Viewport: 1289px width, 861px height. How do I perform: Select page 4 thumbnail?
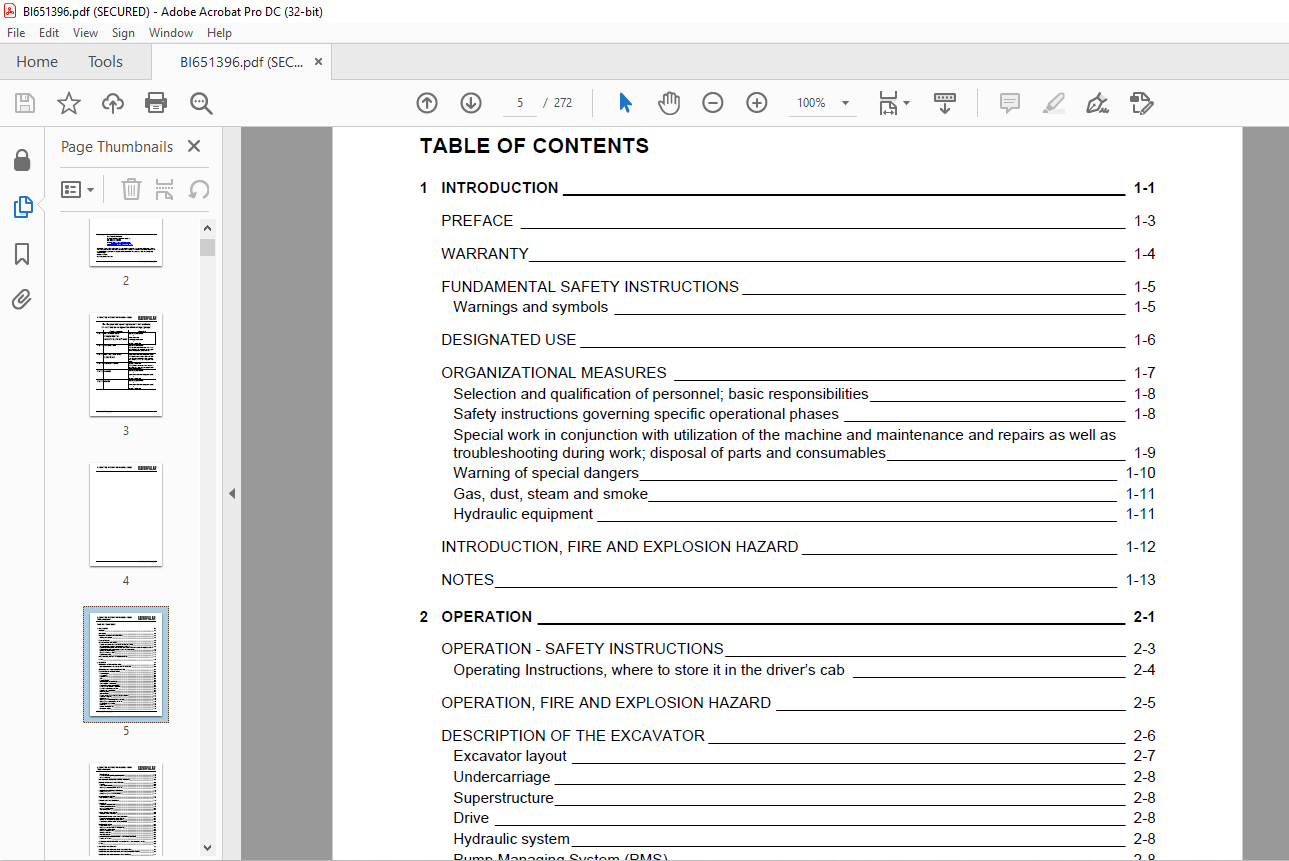[x=126, y=514]
